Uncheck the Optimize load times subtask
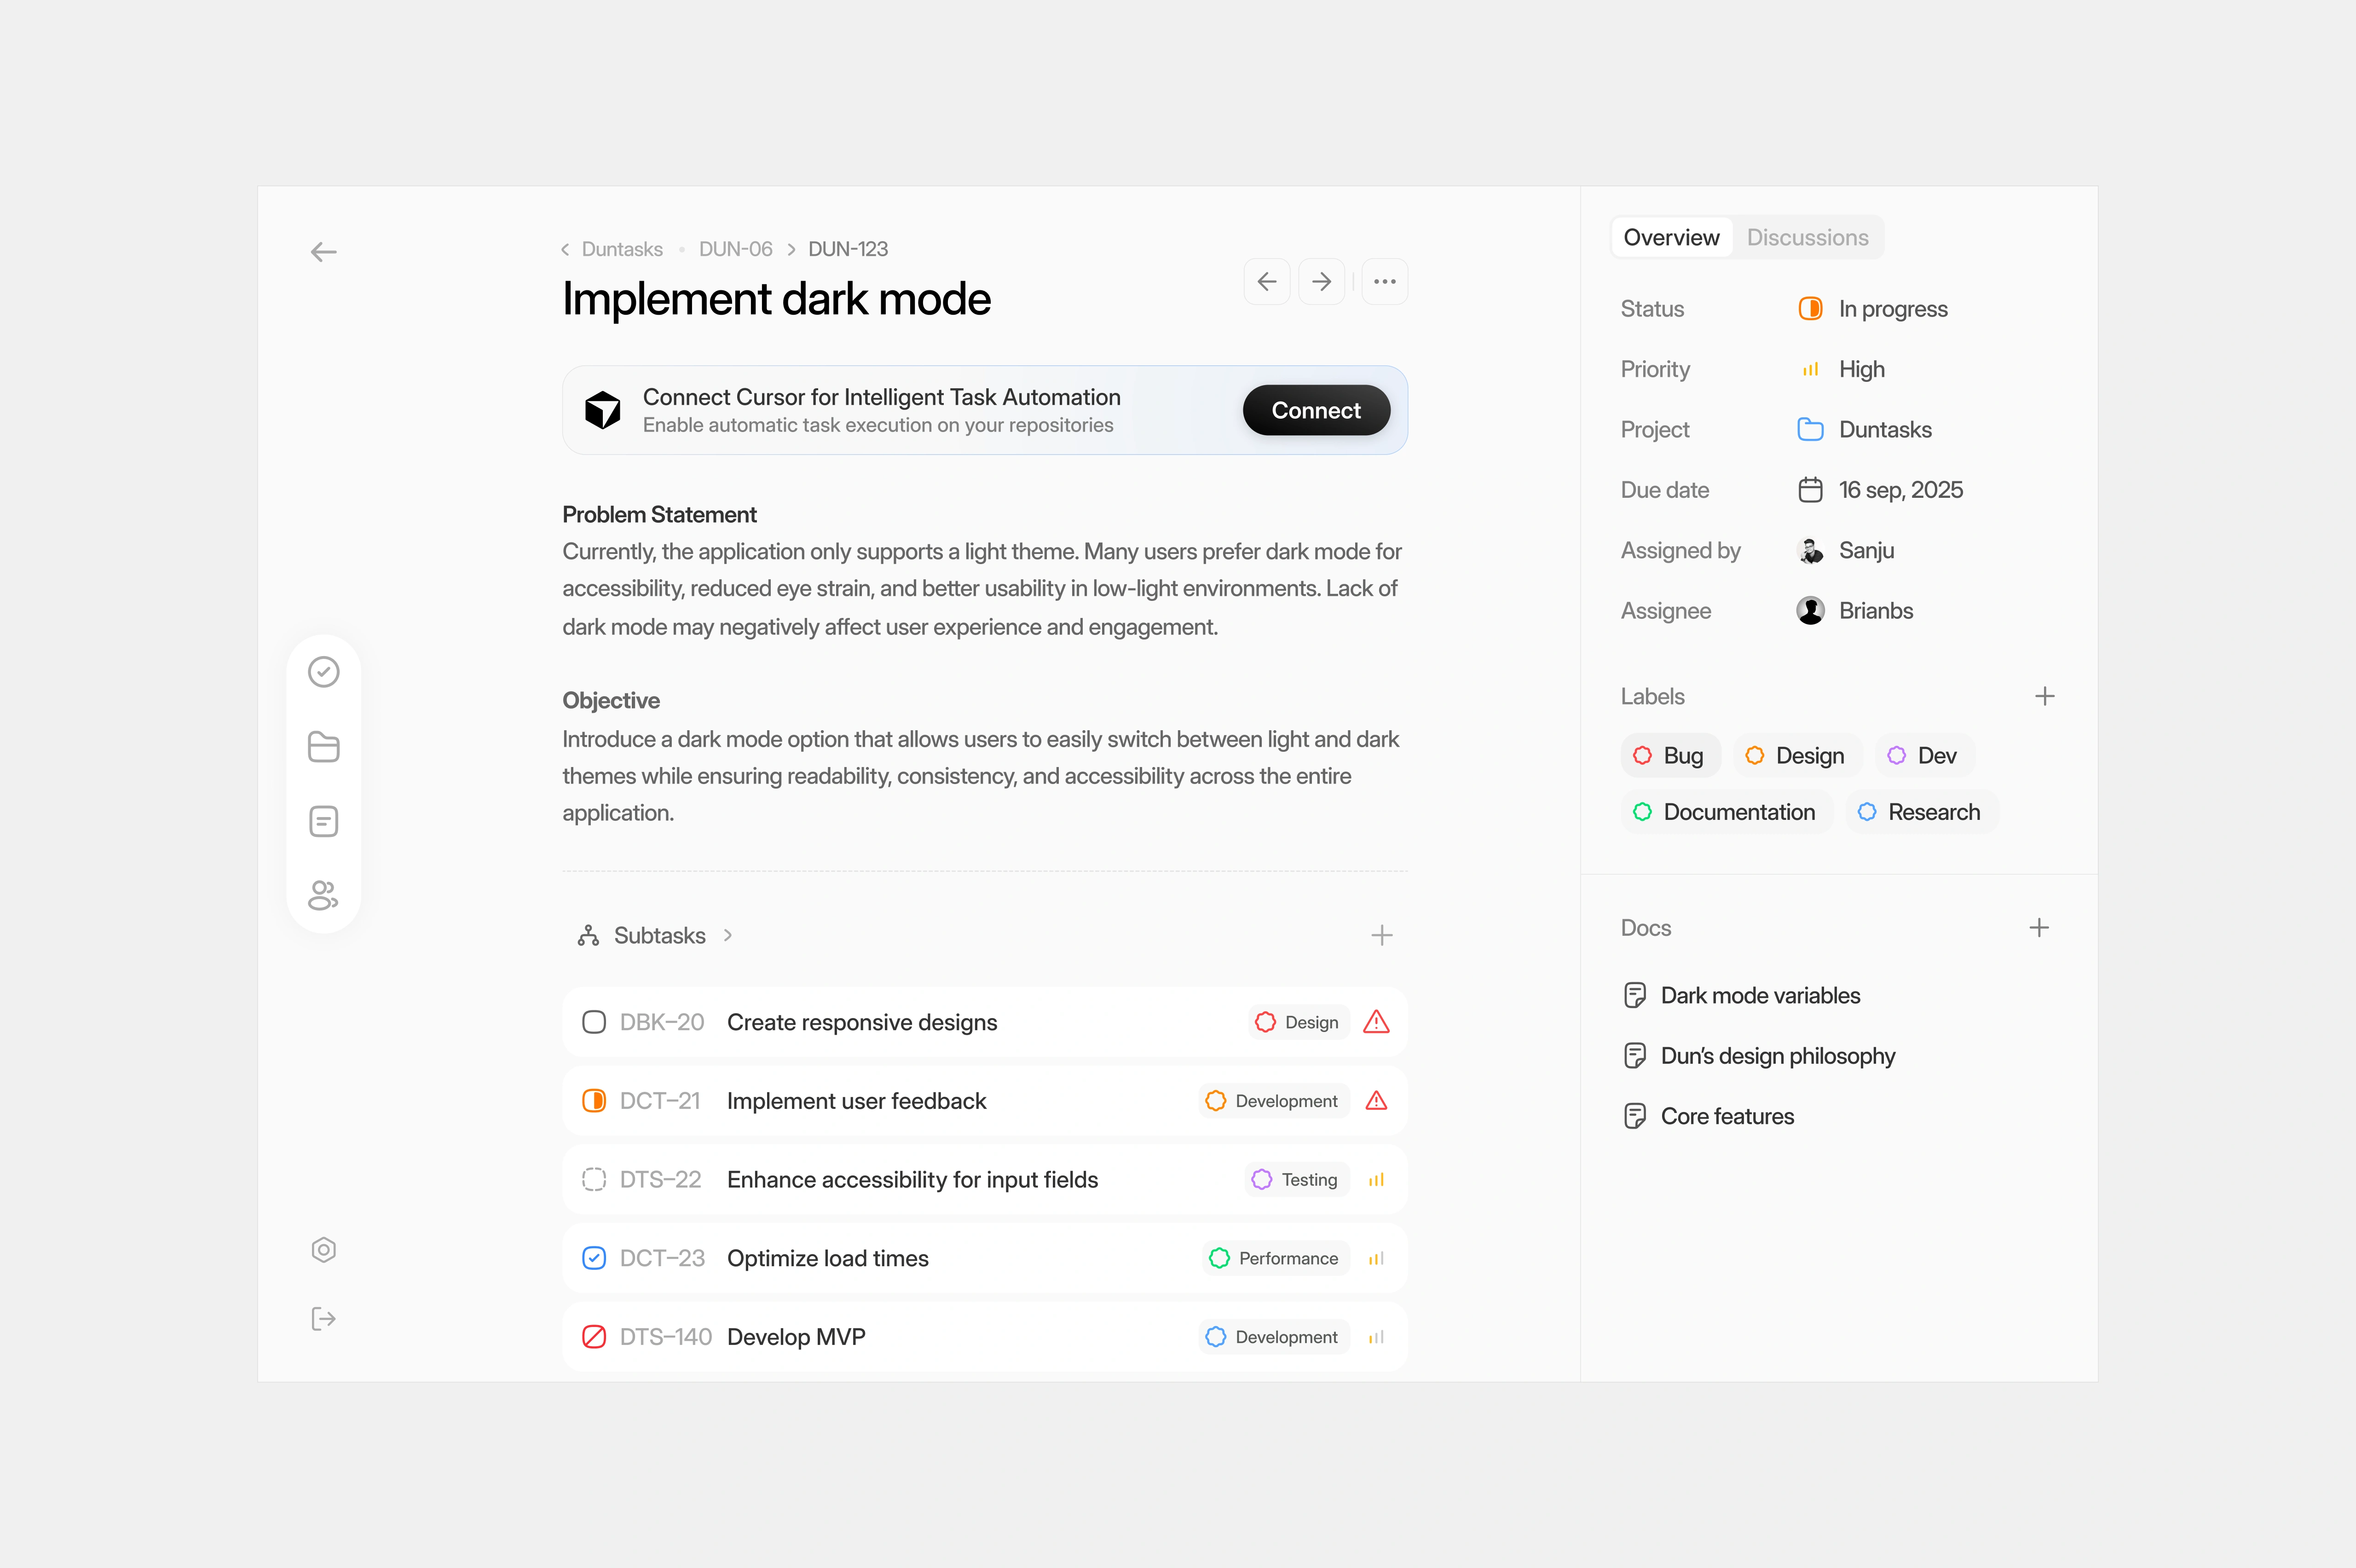Viewport: 2356px width, 1568px height. pyautogui.click(x=594, y=1258)
